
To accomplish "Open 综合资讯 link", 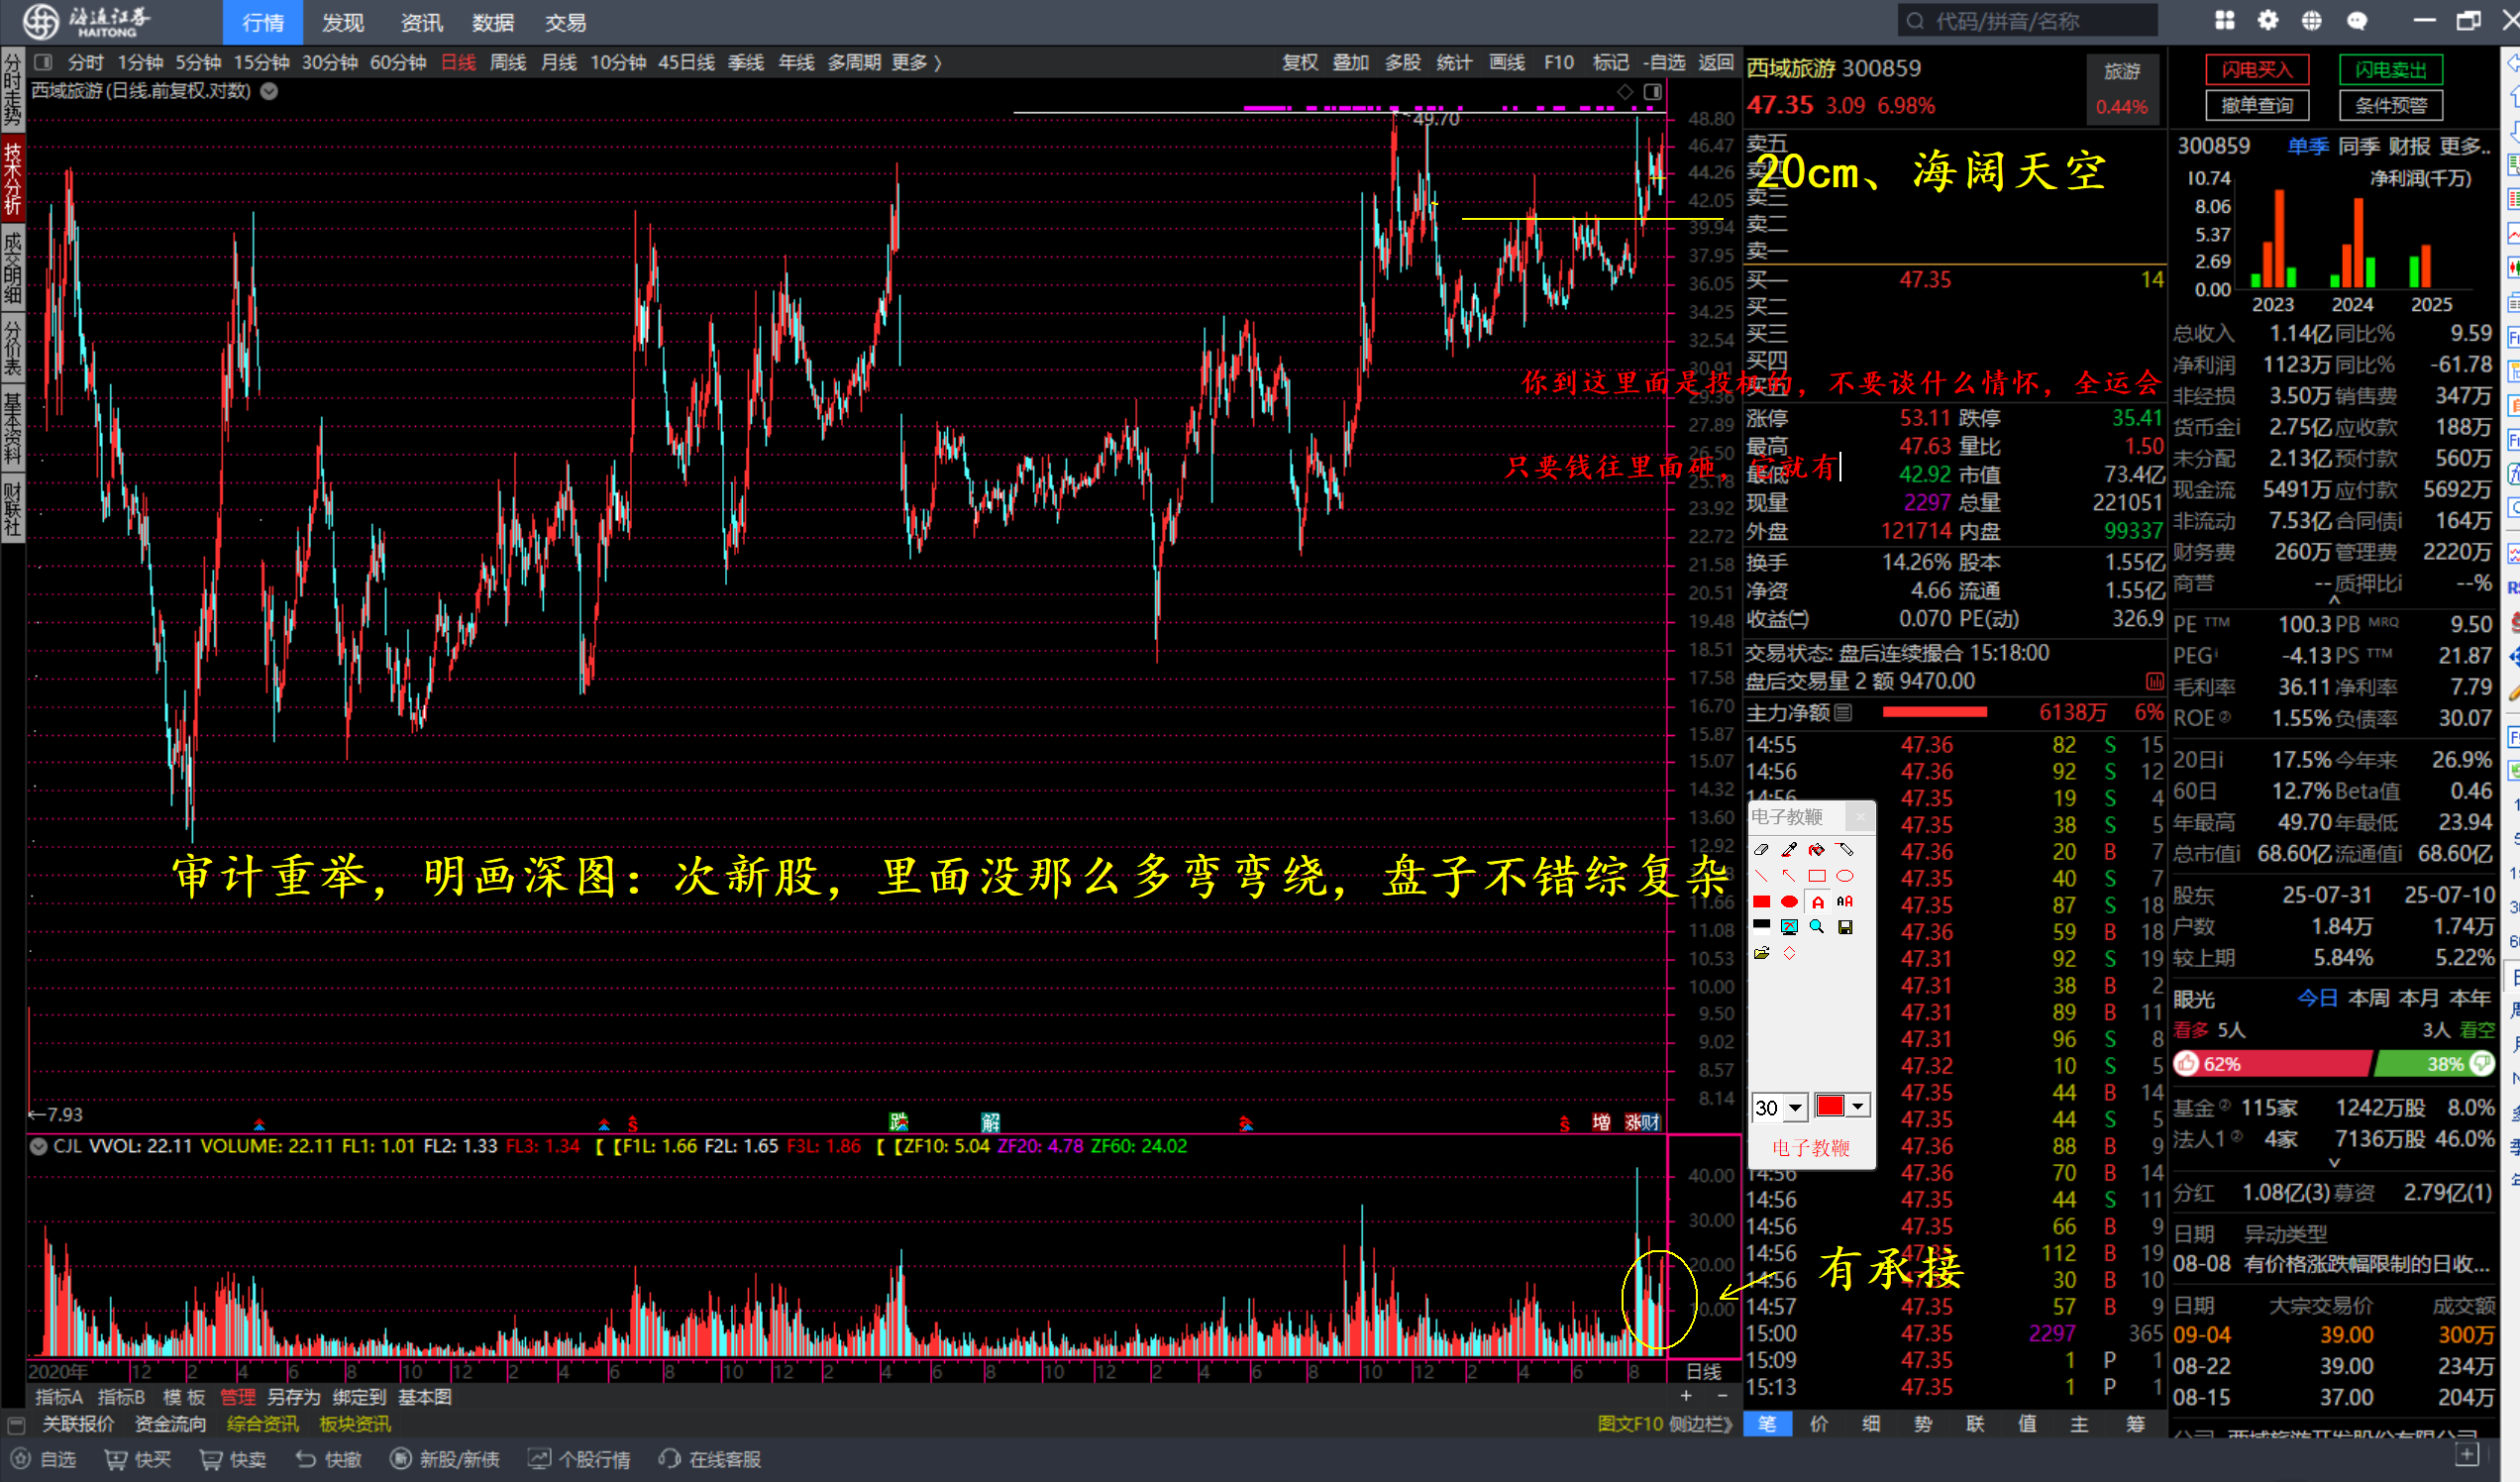I will [263, 1424].
